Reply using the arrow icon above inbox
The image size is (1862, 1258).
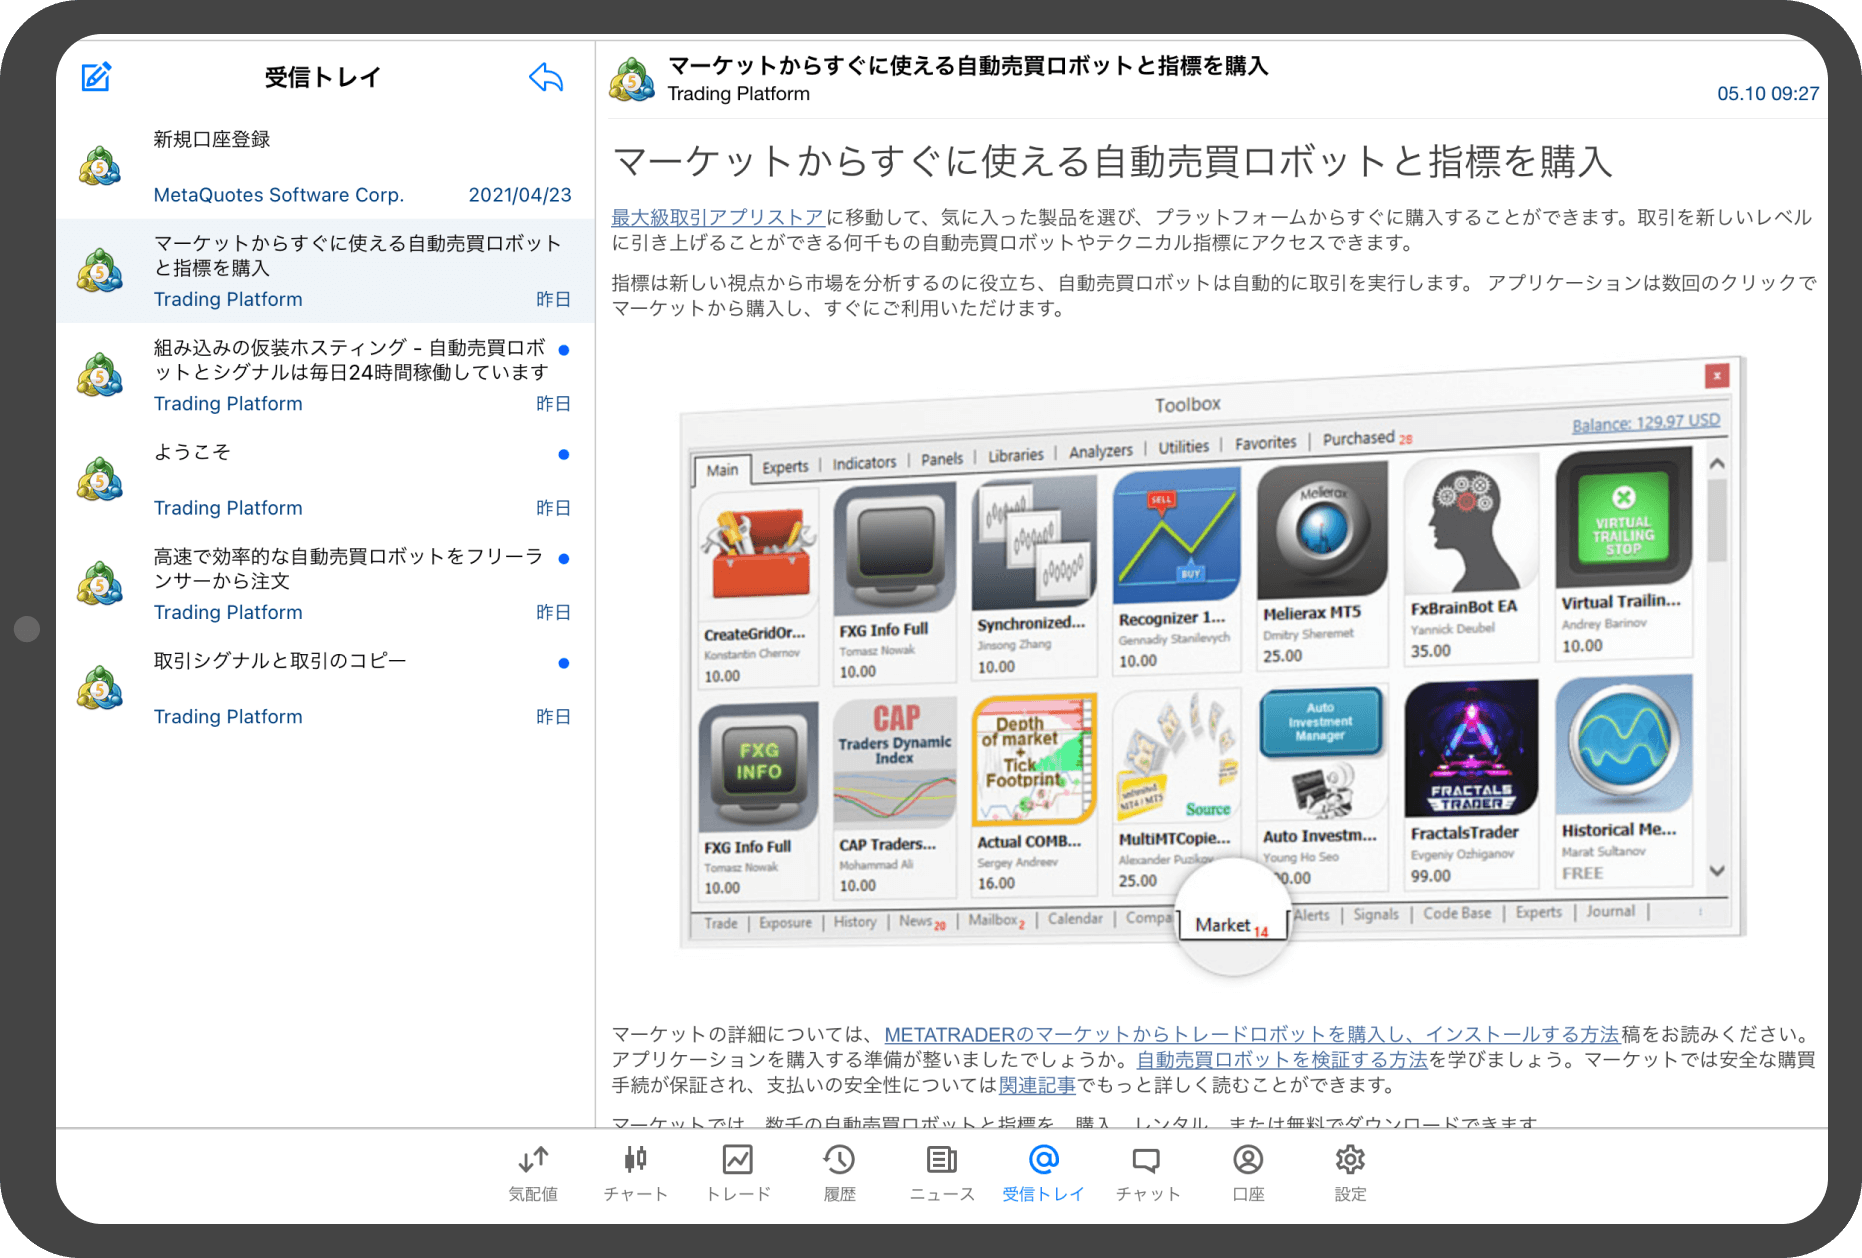coord(545,76)
